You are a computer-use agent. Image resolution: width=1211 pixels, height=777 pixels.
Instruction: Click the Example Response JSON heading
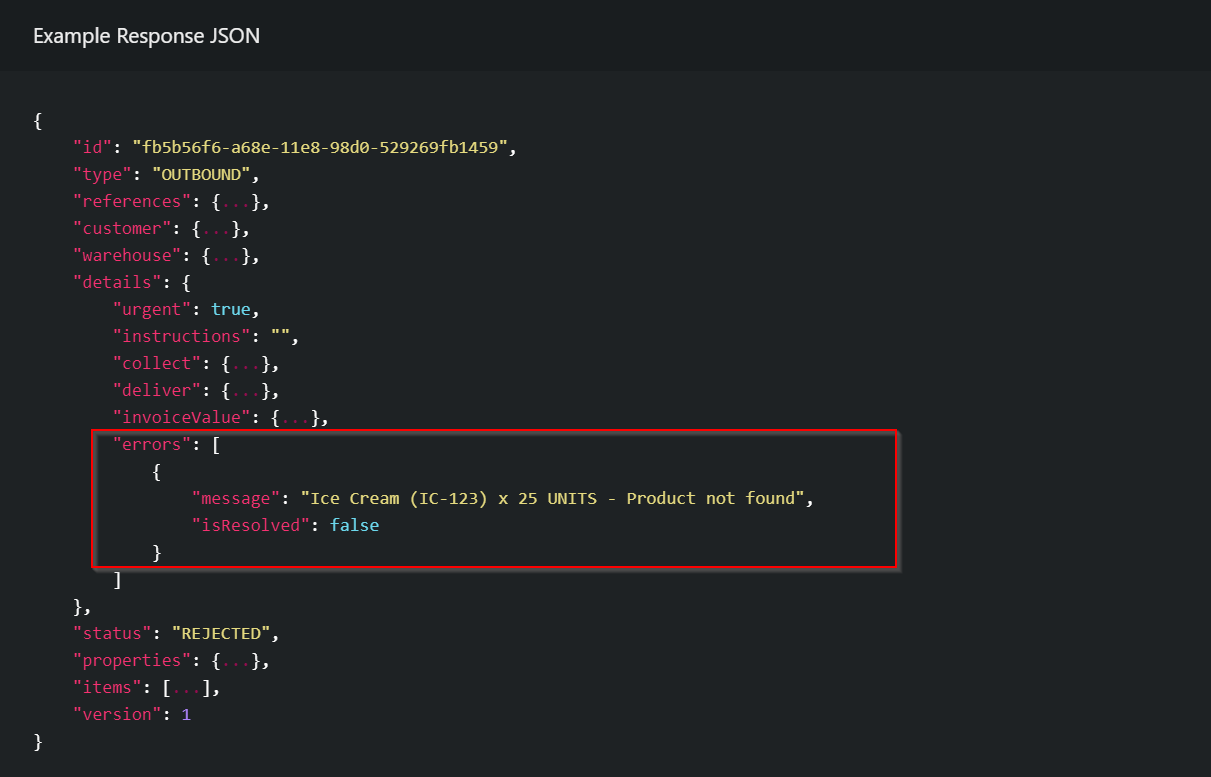[146, 36]
